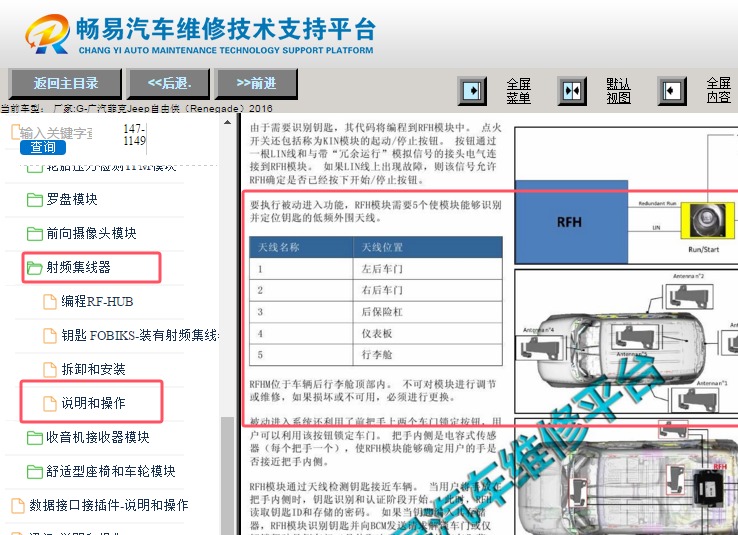Click the open-folder icon beside 射频集线器
The width and height of the screenshot is (738, 535).
(x=34, y=268)
